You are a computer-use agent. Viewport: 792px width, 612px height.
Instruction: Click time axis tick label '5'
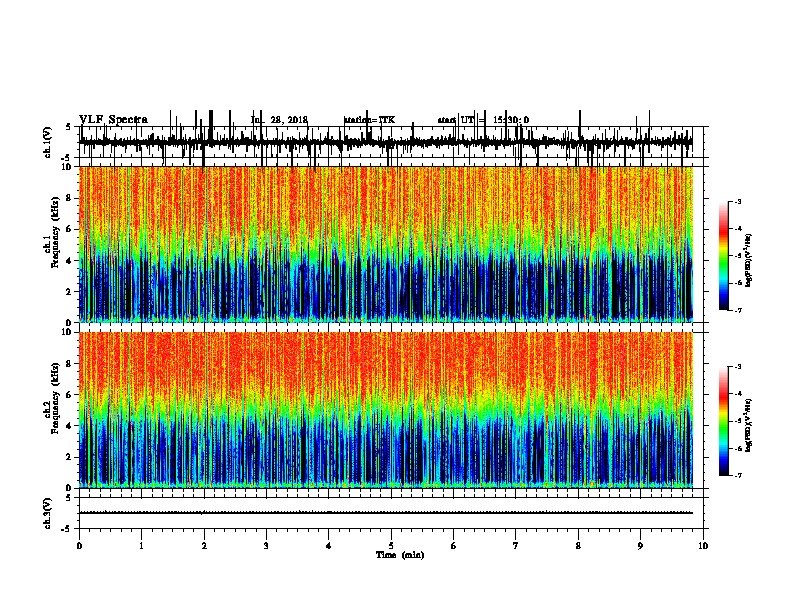point(391,546)
